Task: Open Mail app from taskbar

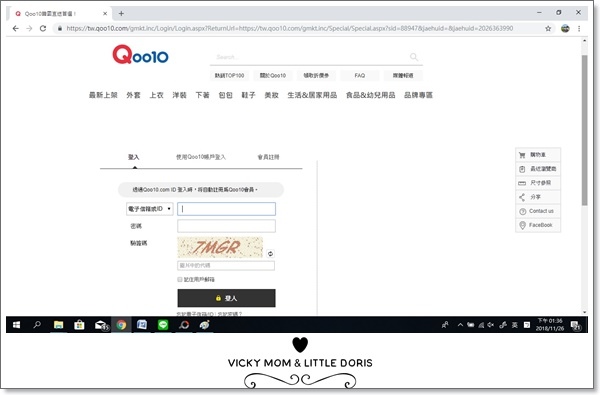Action: click(101, 325)
